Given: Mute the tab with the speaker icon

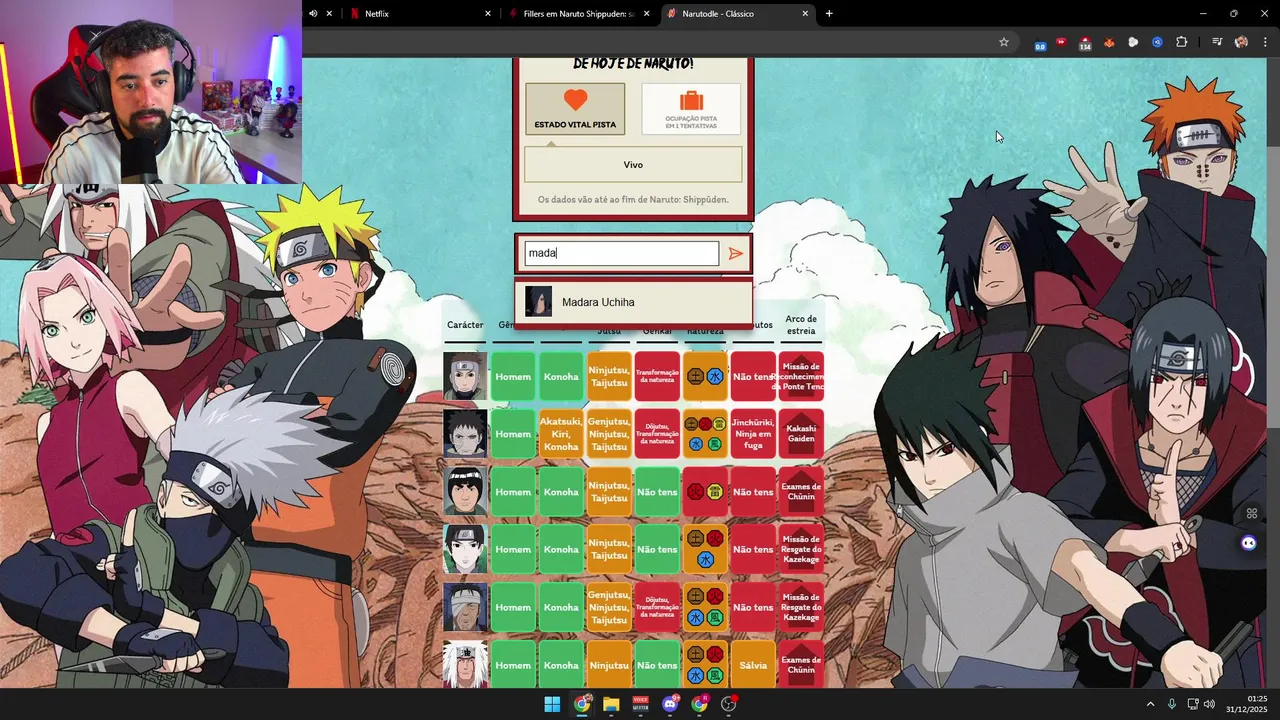Looking at the screenshot, I should pyautogui.click(x=313, y=14).
